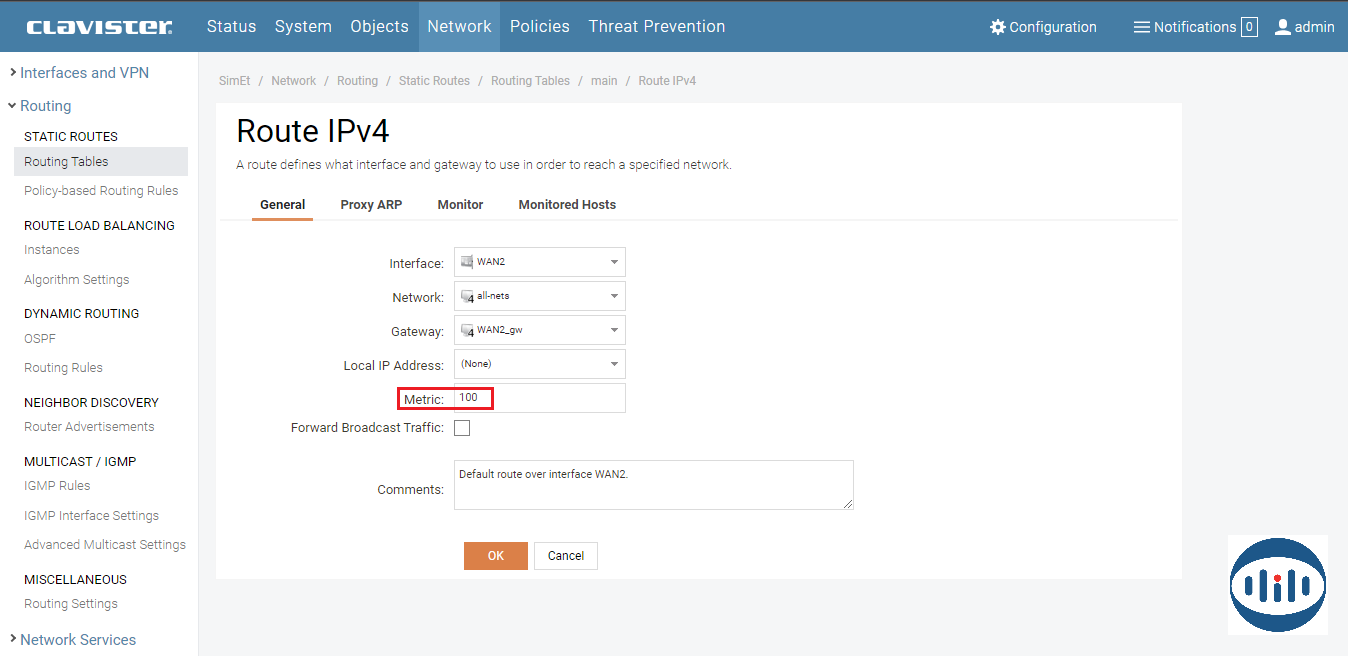Click the Clavister logo
The image size is (1348, 656).
click(x=99, y=27)
